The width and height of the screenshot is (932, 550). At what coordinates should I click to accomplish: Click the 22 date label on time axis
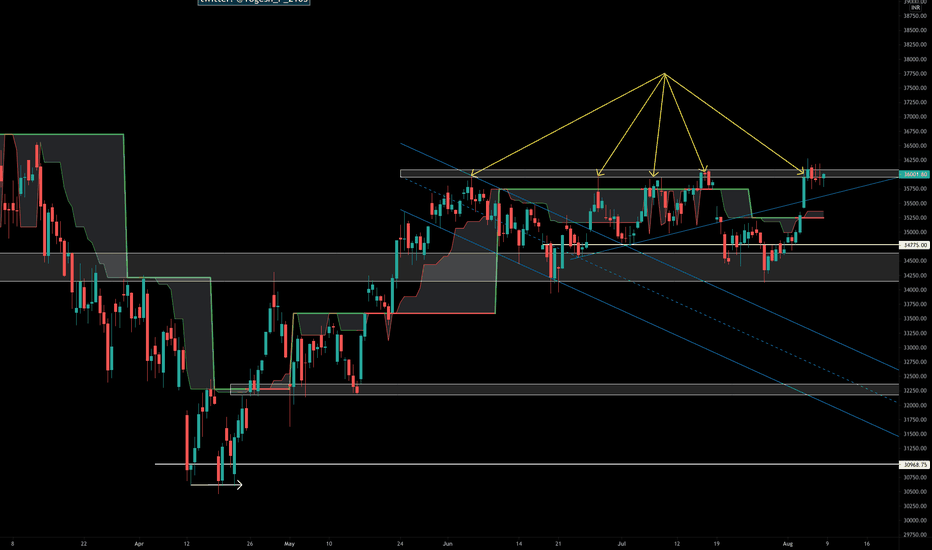(x=84, y=543)
